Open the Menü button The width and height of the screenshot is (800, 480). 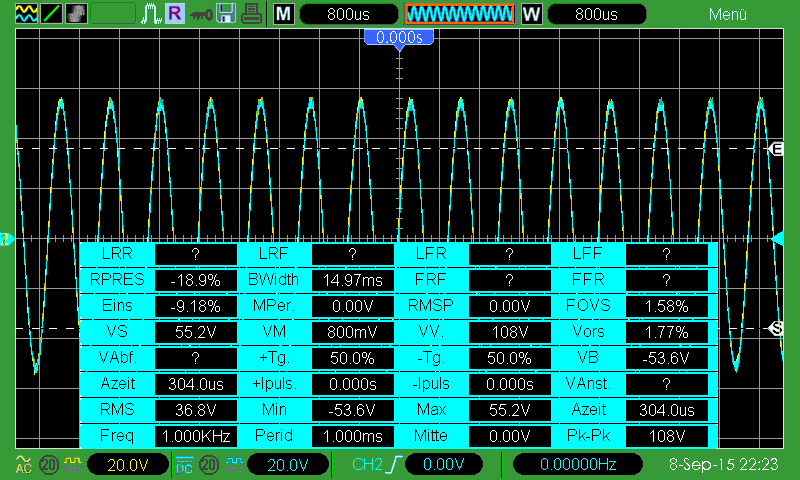coord(727,14)
